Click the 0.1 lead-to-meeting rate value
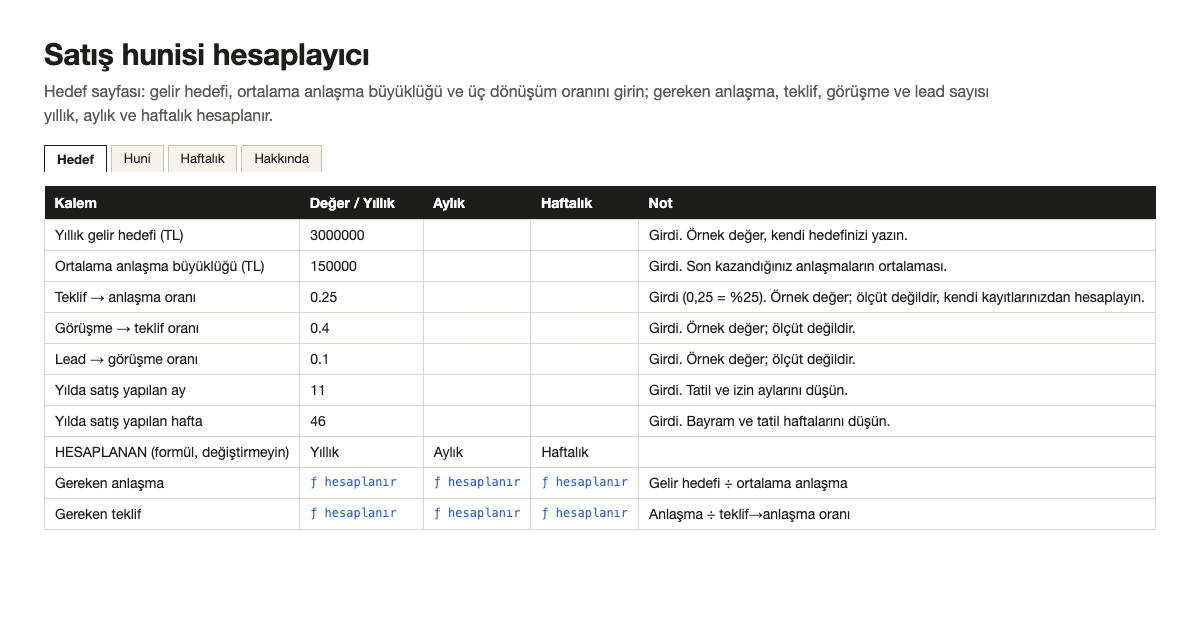Image resolution: width=1200 pixels, height=630 pixels. [x=361, y=359]
